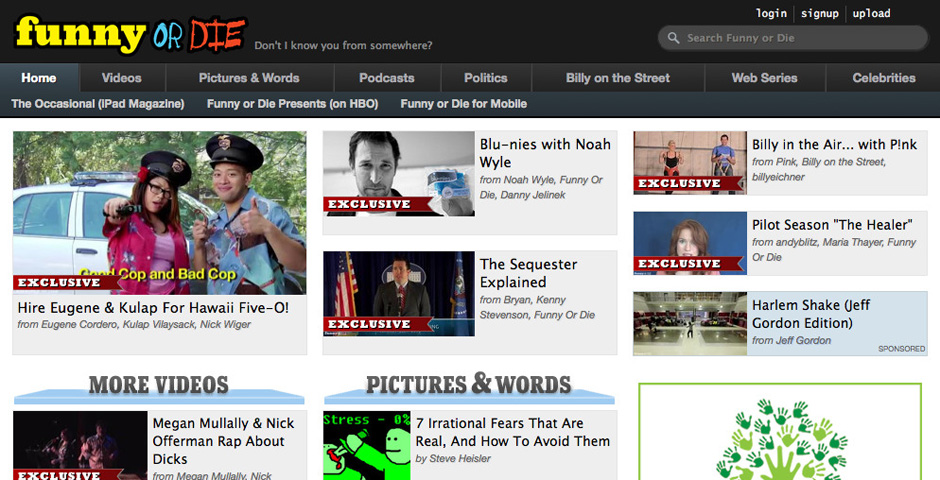Open the Megan Mullally rap video thumbnail

pyautogui.click(x=80, y=445)
